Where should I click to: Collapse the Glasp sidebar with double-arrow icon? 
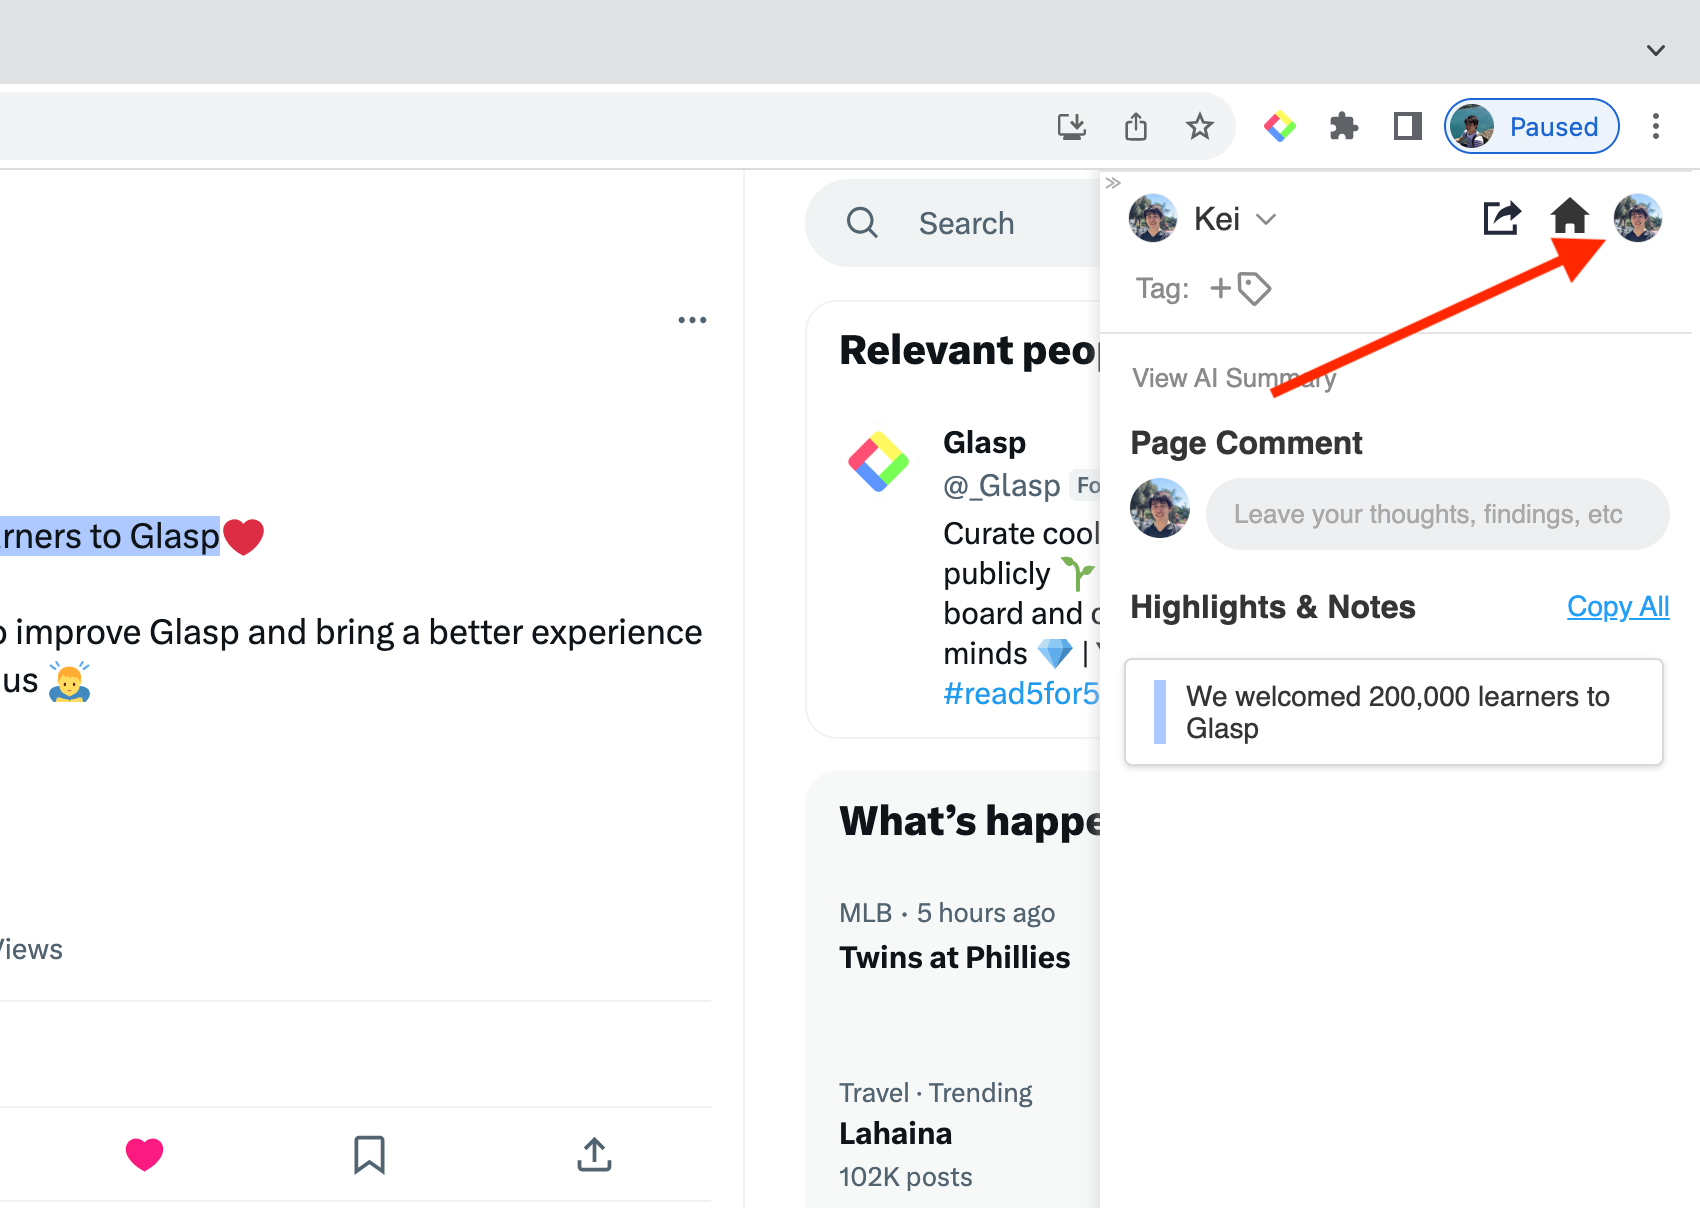(x=1113, y=183)
